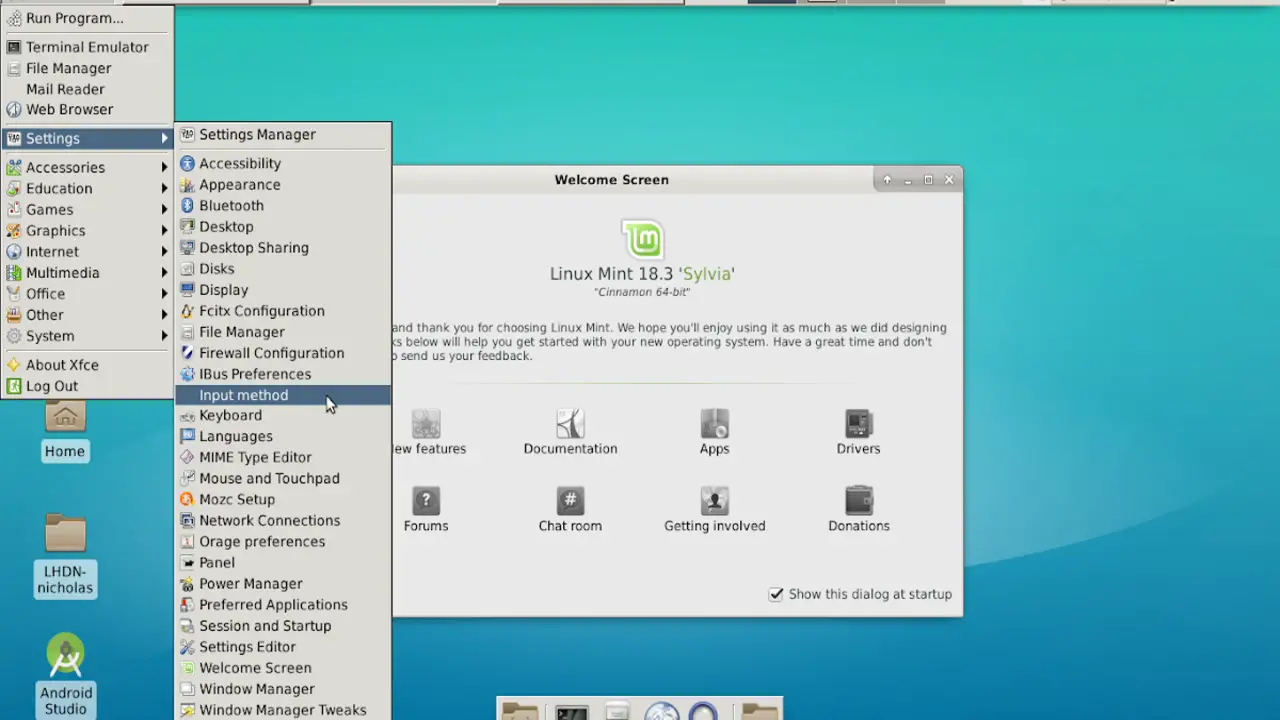This screenshot has height=720, width=1280.
Task: Open Settings Editor entry
Action: click(x=283, y=646)
